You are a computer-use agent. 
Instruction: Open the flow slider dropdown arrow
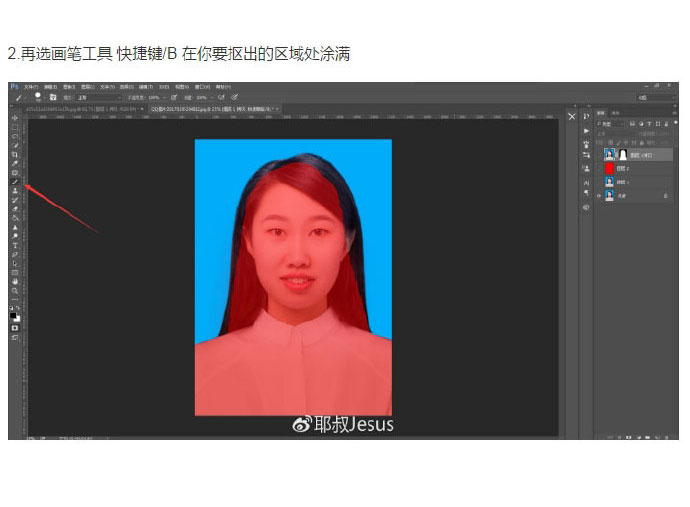coord(212,97)
